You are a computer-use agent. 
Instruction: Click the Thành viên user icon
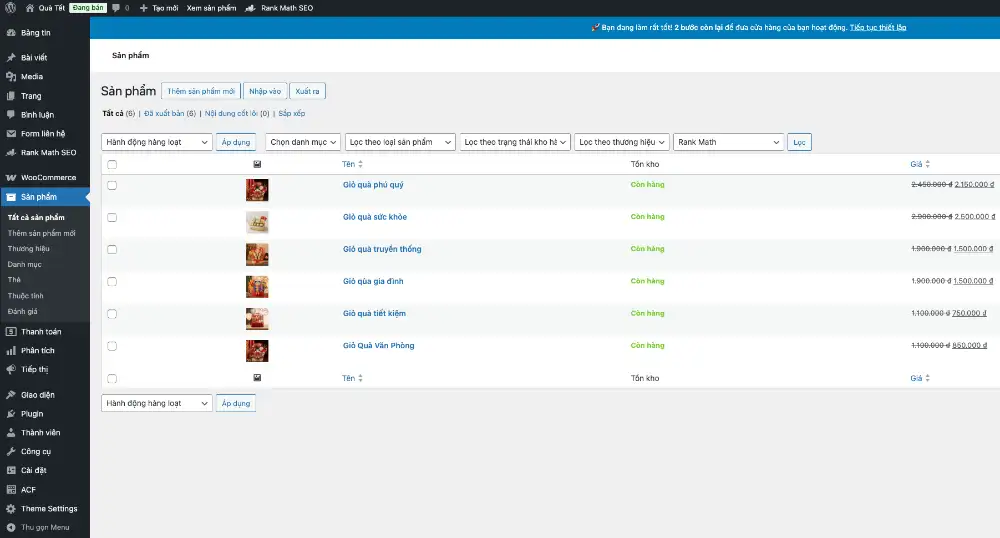(11, 432)
